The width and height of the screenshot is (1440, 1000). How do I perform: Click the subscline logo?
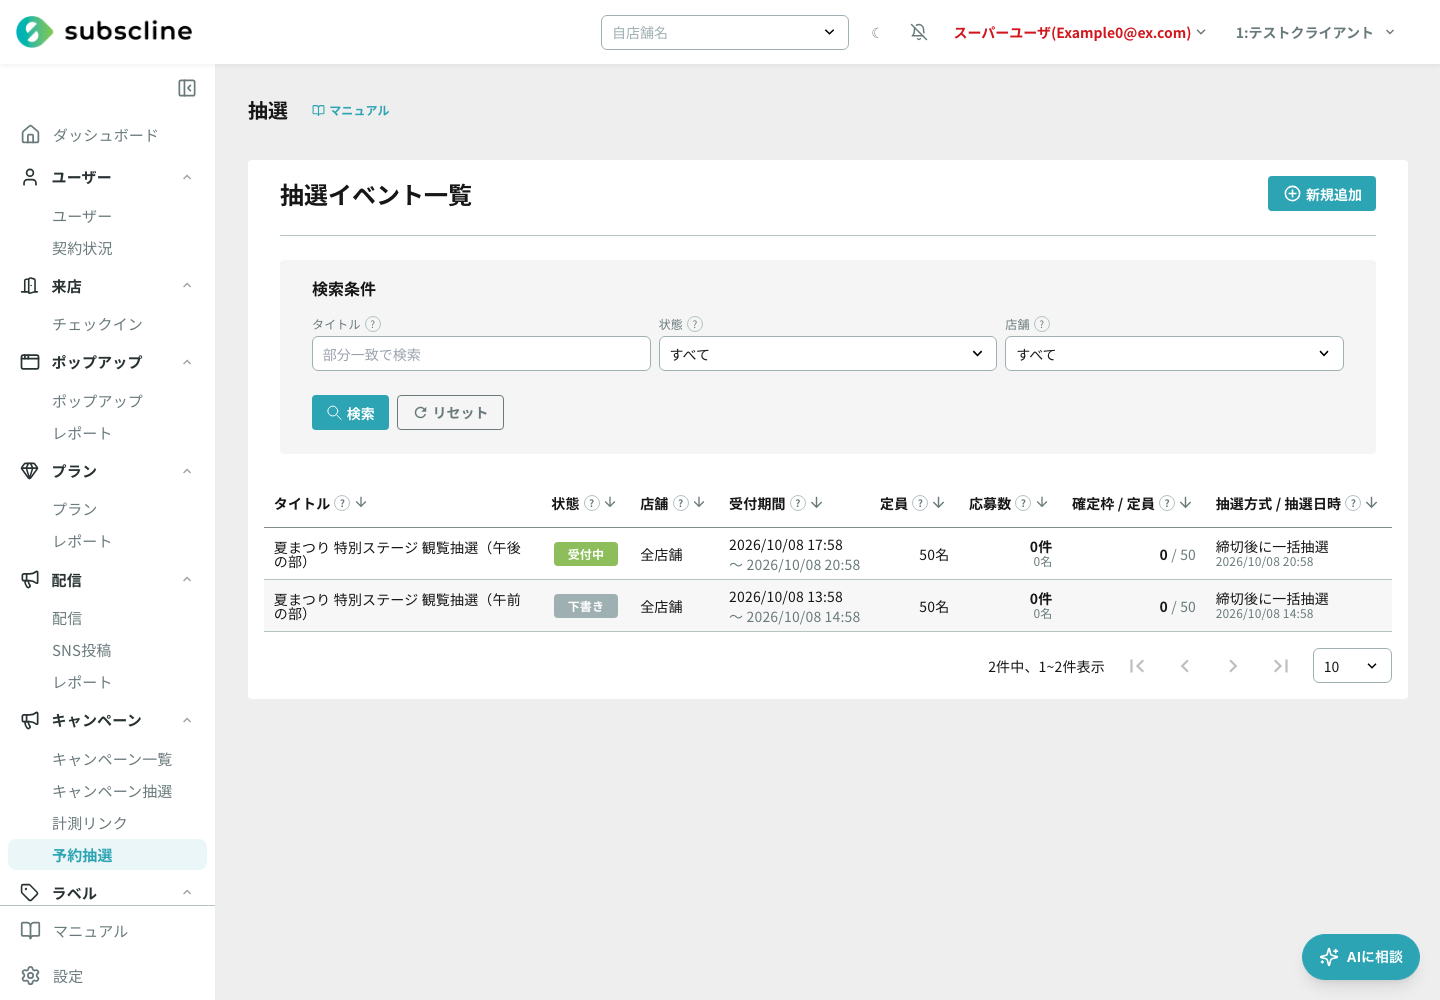coord(104,32)
